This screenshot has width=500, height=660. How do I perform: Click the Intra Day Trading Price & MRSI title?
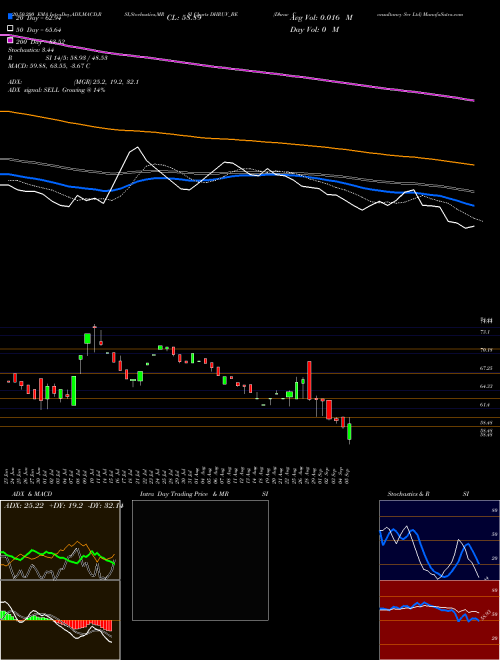204,494
